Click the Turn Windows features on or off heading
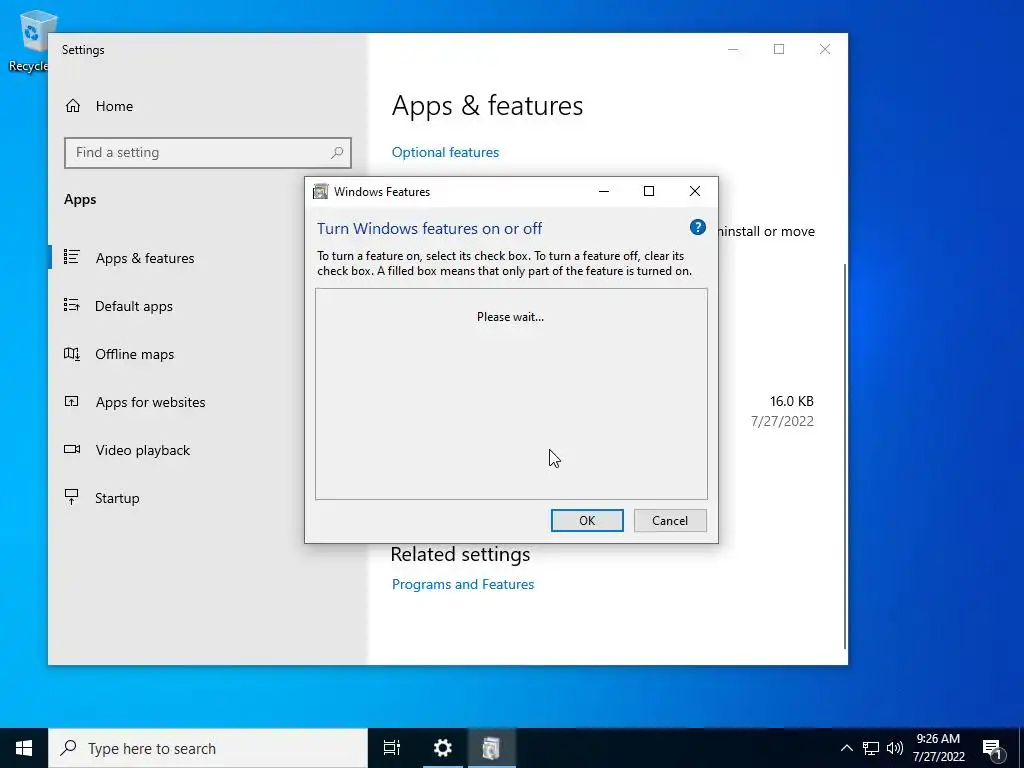Screen dimensions: 1024x768 pos(429,229)
